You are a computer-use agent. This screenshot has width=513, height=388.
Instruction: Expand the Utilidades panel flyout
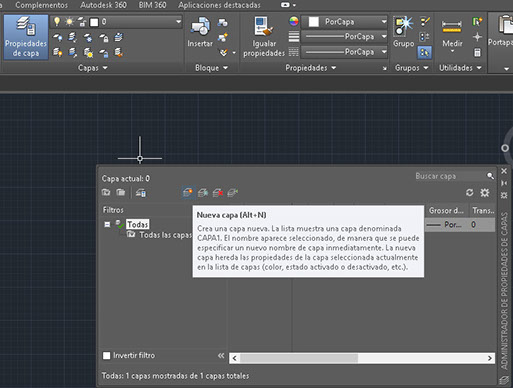tap(460, 68)
